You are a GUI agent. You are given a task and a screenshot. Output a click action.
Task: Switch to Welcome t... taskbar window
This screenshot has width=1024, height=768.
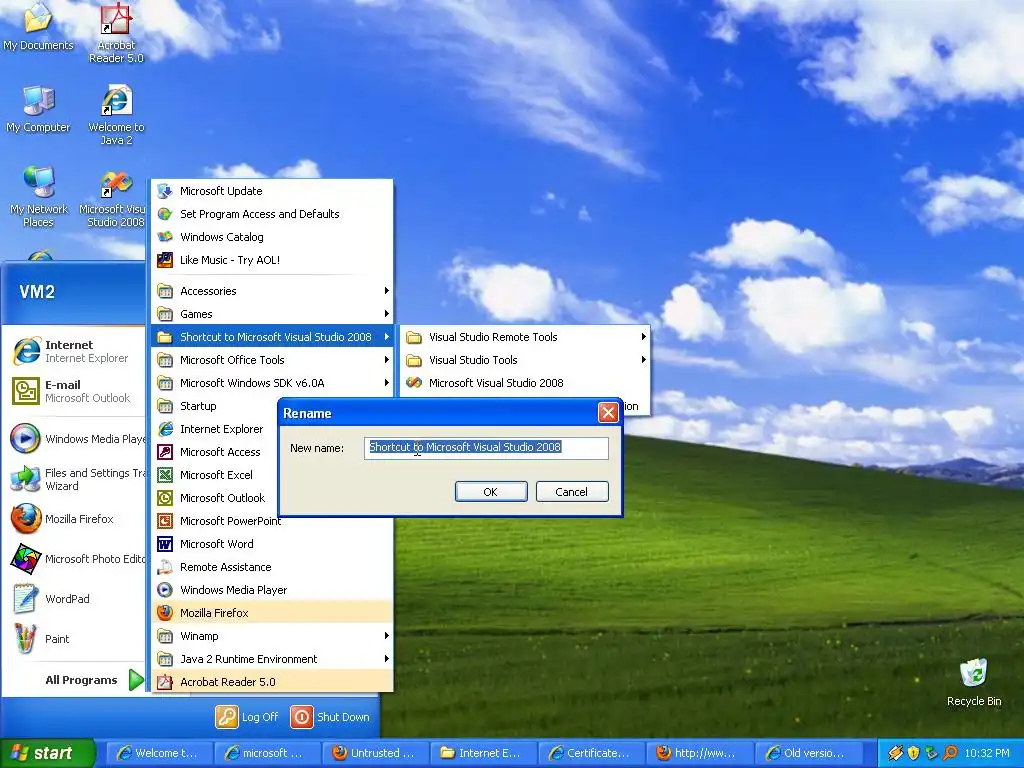157,753
